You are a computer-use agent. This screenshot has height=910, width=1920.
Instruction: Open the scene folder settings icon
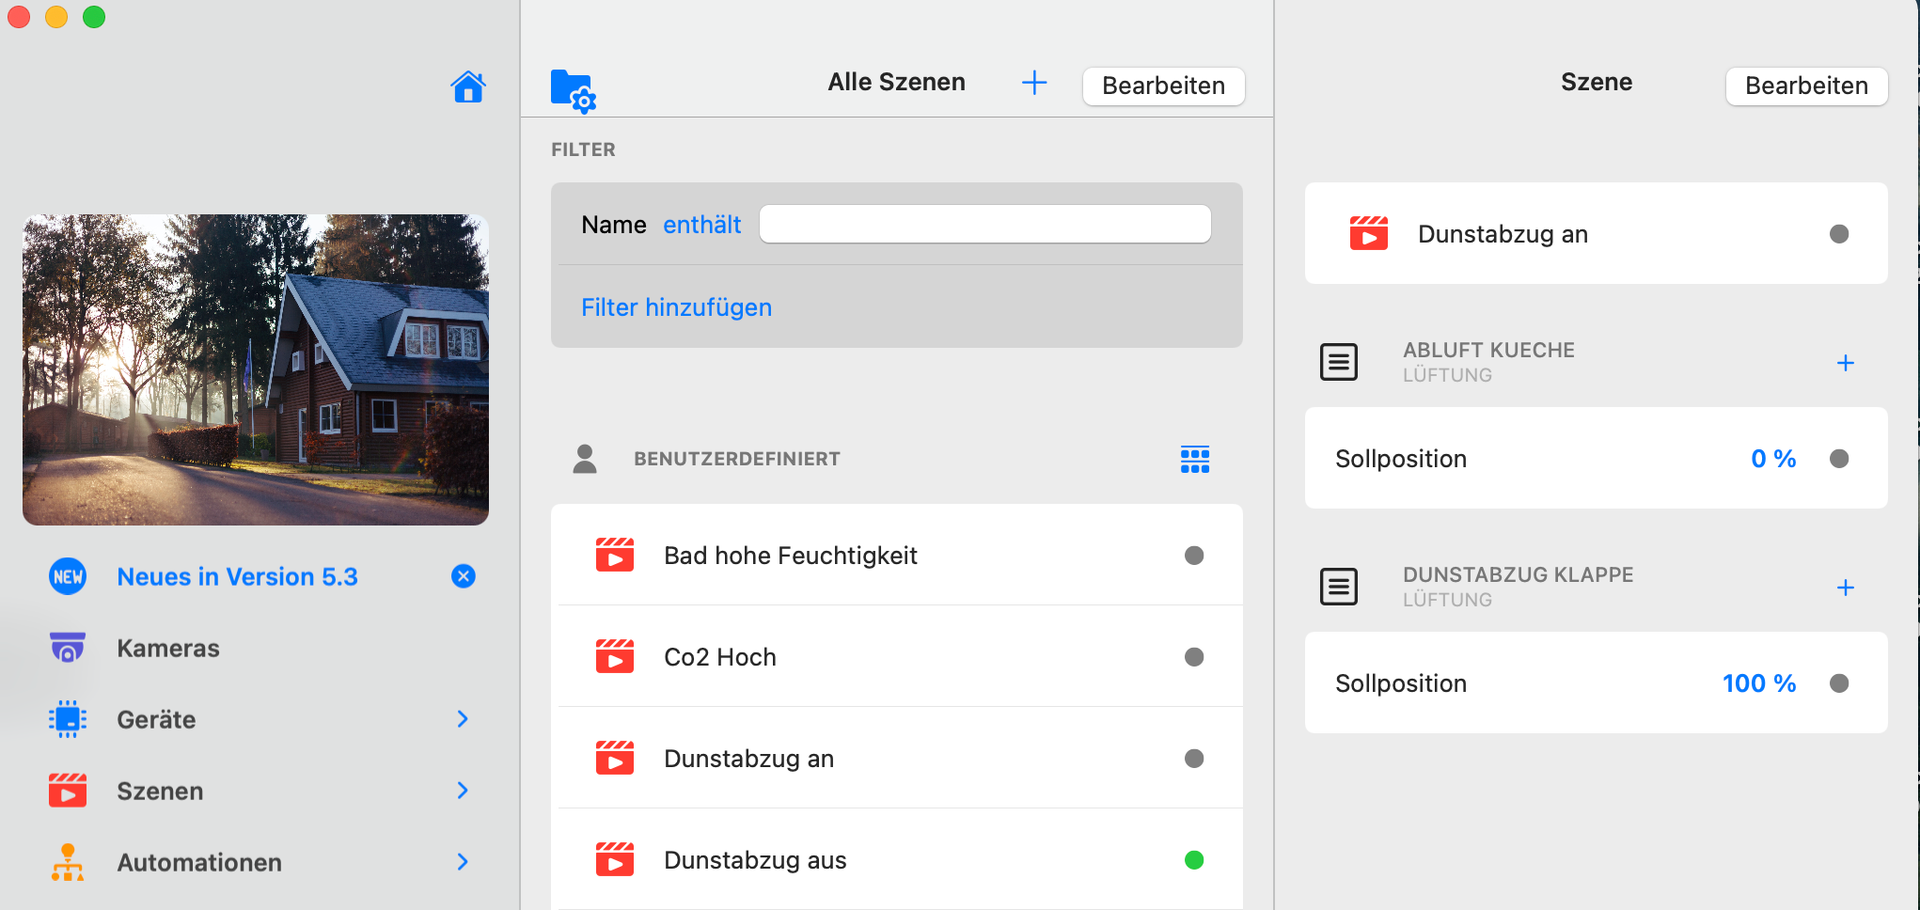tap(573, 90)
